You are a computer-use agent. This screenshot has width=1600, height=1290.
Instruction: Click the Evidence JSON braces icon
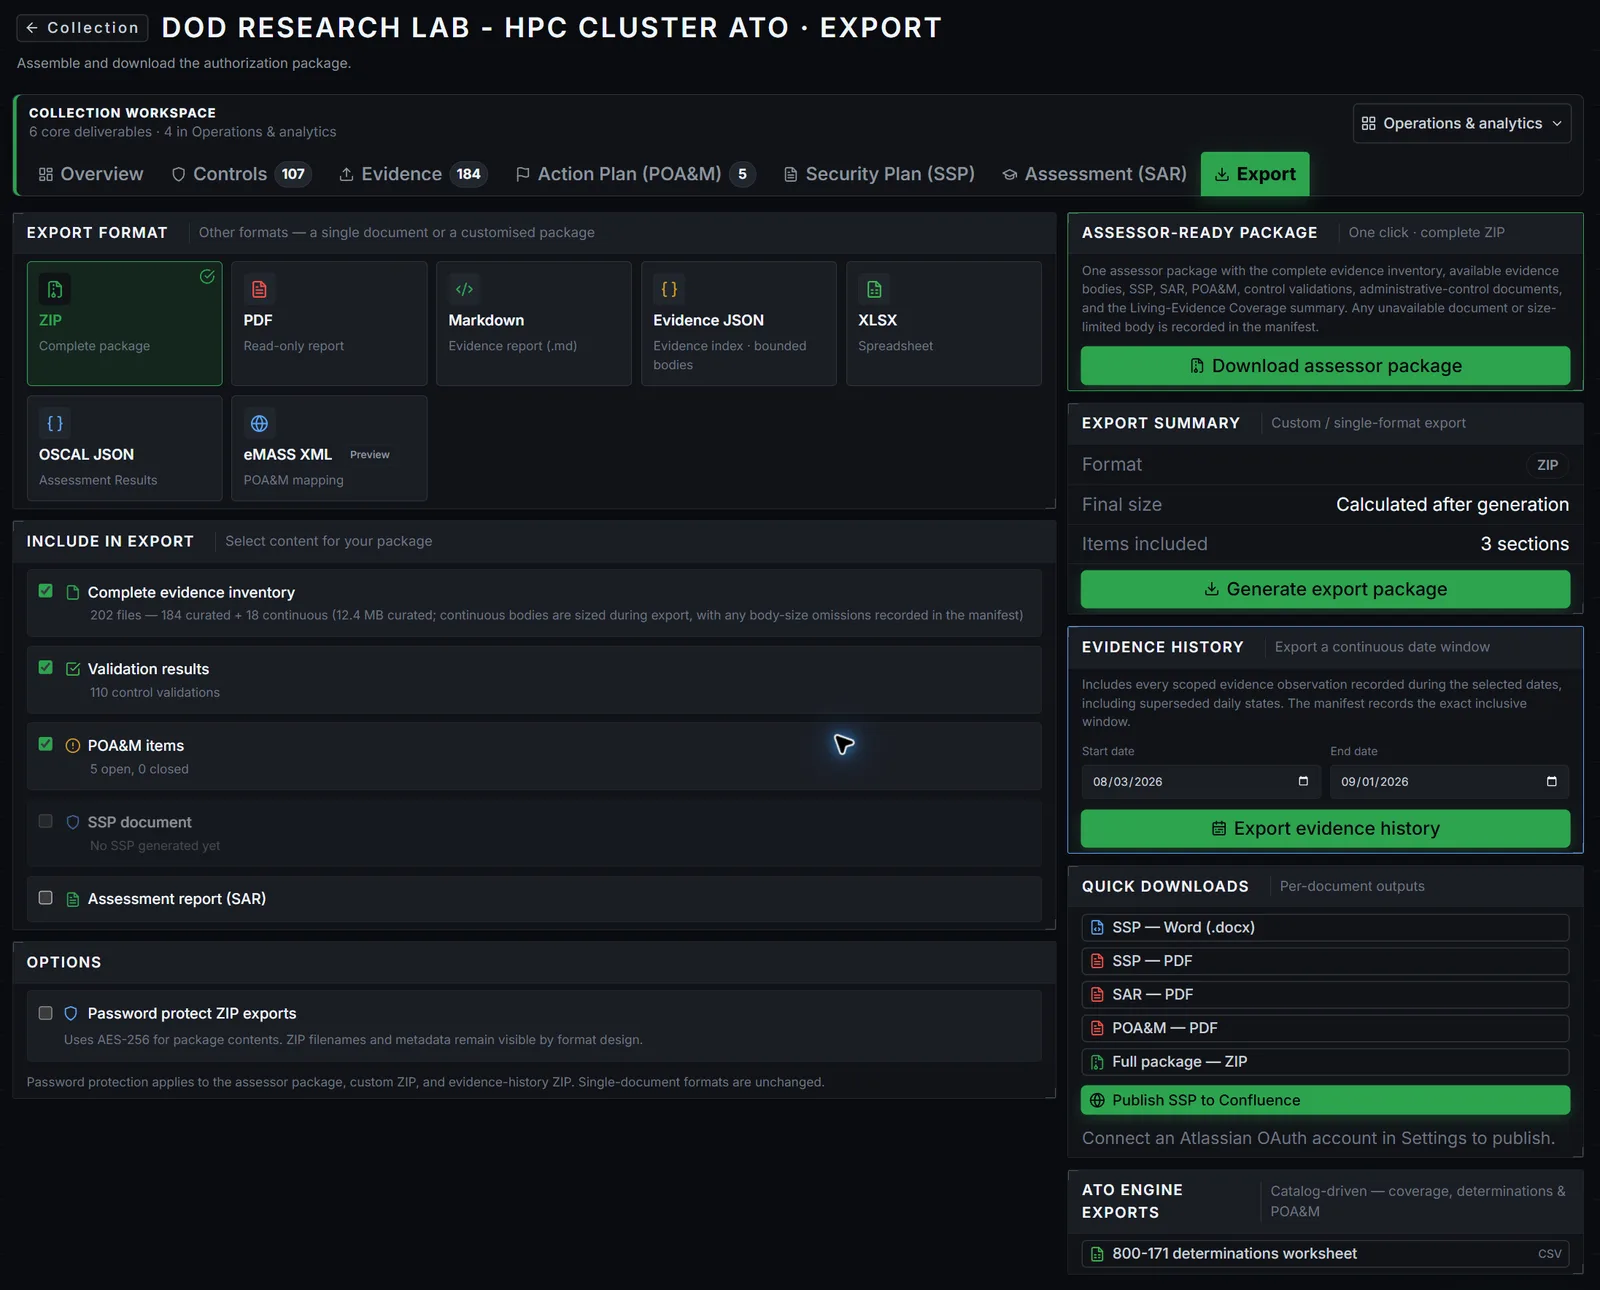[669, 289]
